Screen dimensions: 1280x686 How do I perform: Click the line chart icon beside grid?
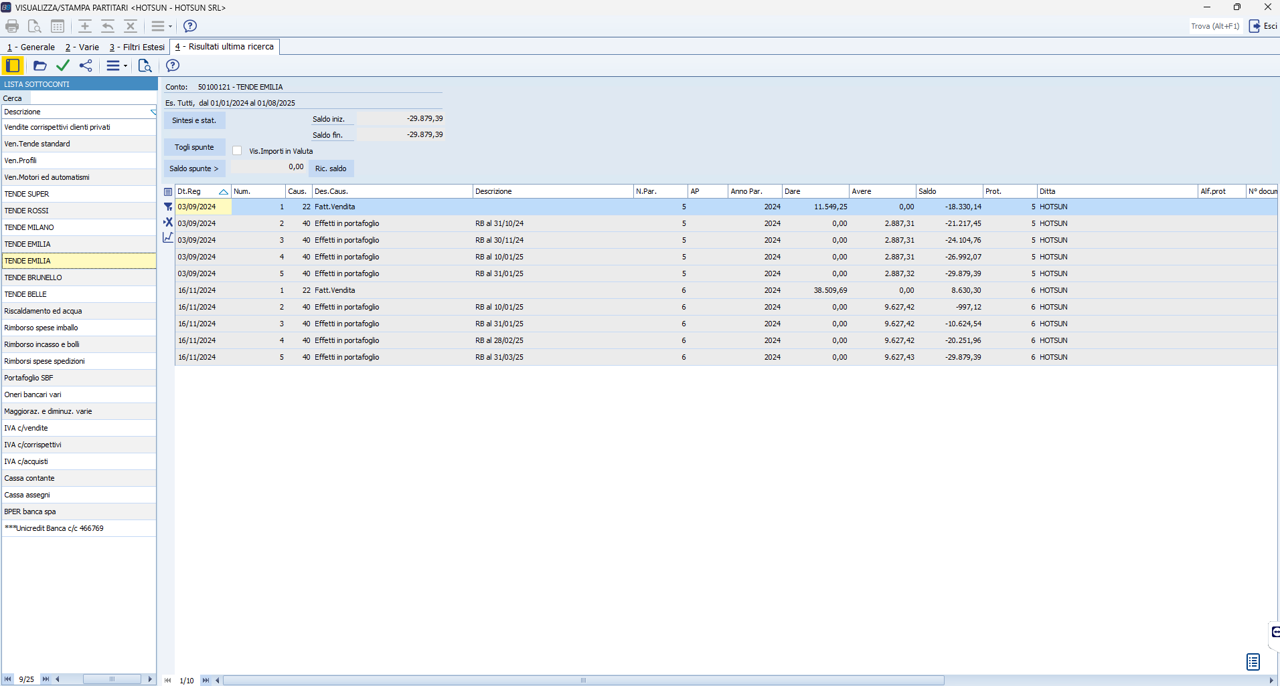(168, 238)
